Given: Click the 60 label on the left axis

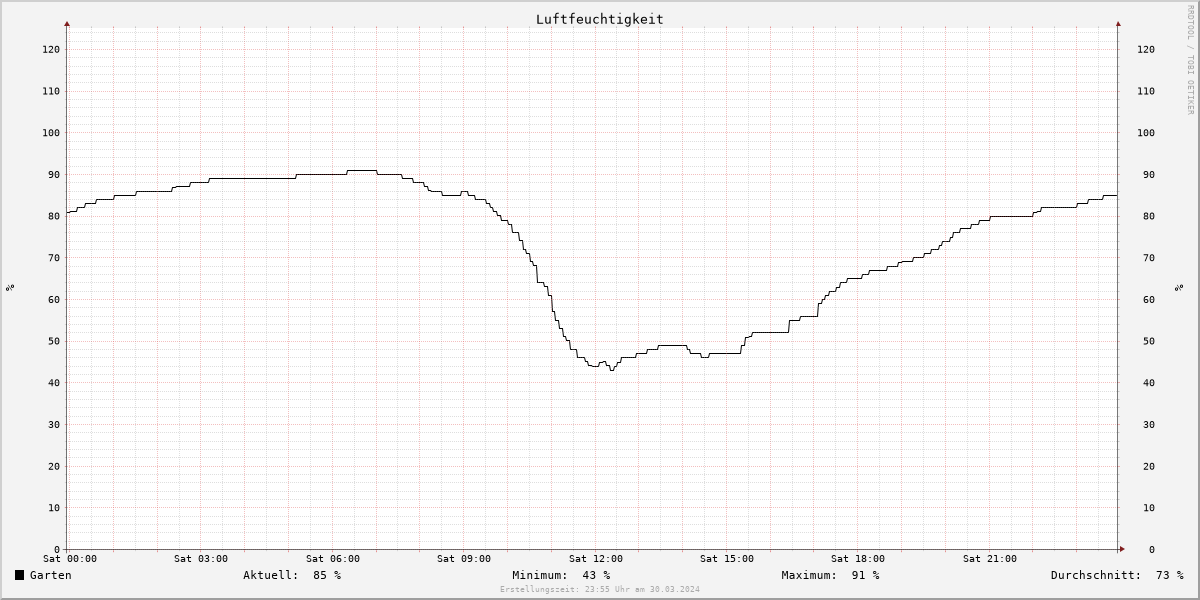Looking at the screenshot, I should (54, 300).
